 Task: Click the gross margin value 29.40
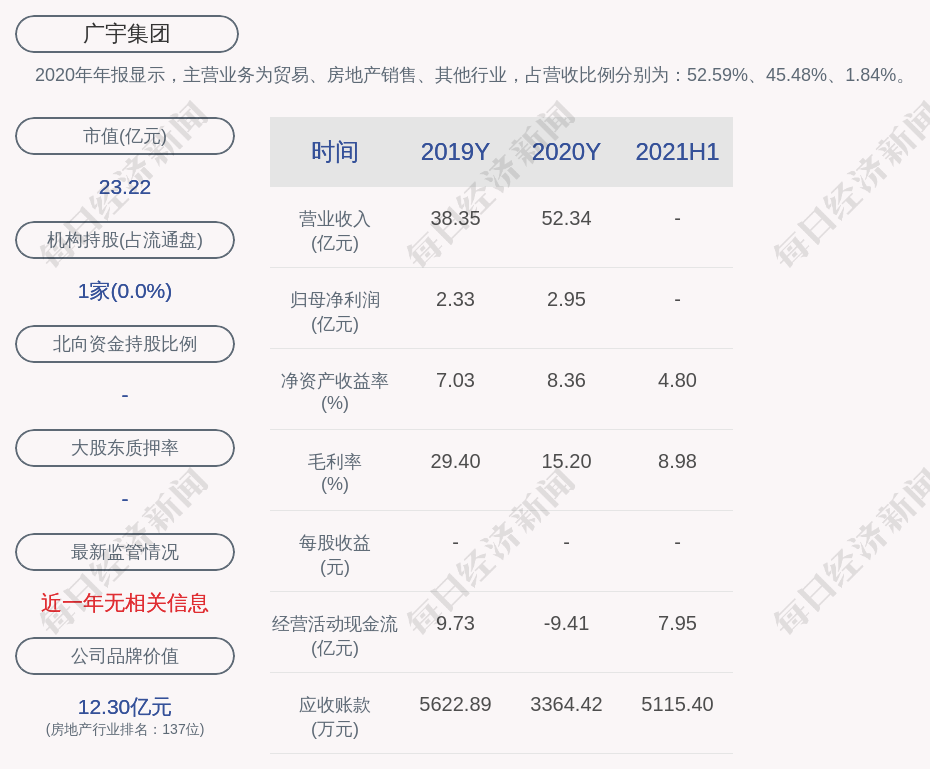[x=455, y=461]
